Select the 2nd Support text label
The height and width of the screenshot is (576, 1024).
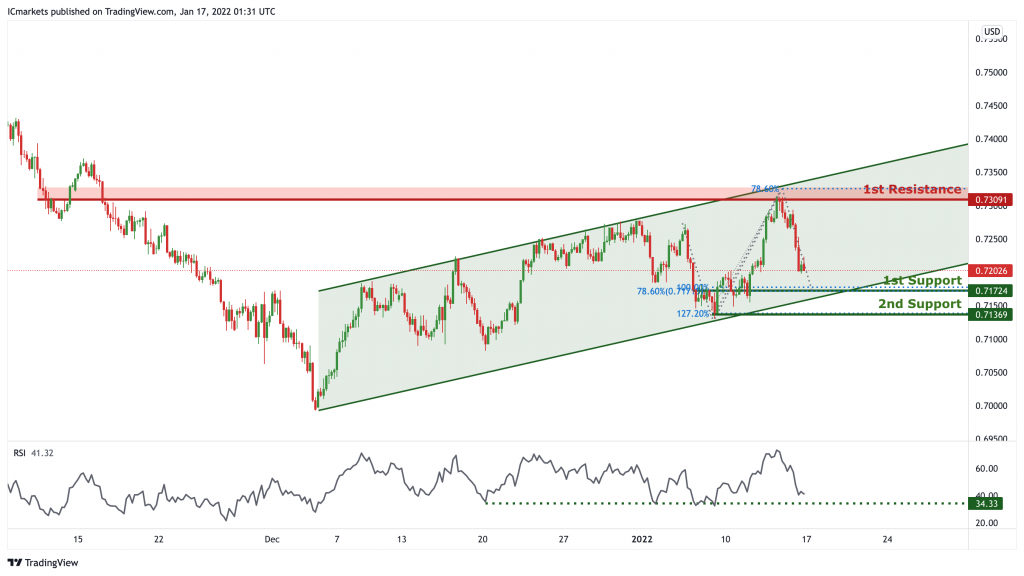920,304
